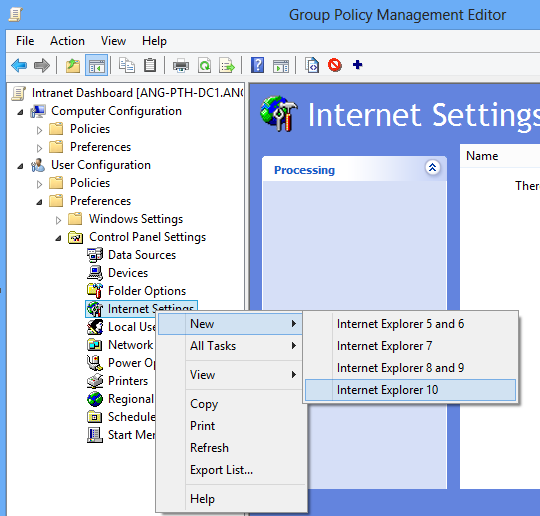Select the Internet Settings tree item
Screen dimensions: 540x516
(141, 309)
